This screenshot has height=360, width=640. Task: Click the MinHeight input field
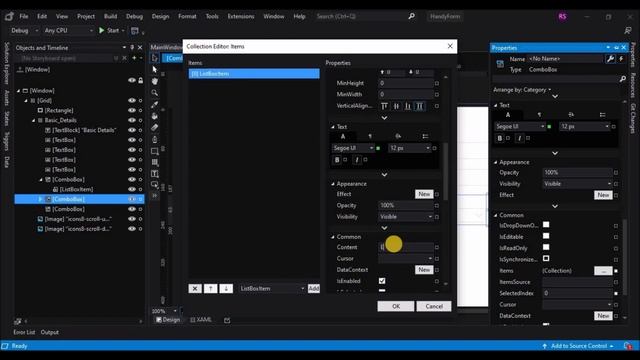coord(406,83)
